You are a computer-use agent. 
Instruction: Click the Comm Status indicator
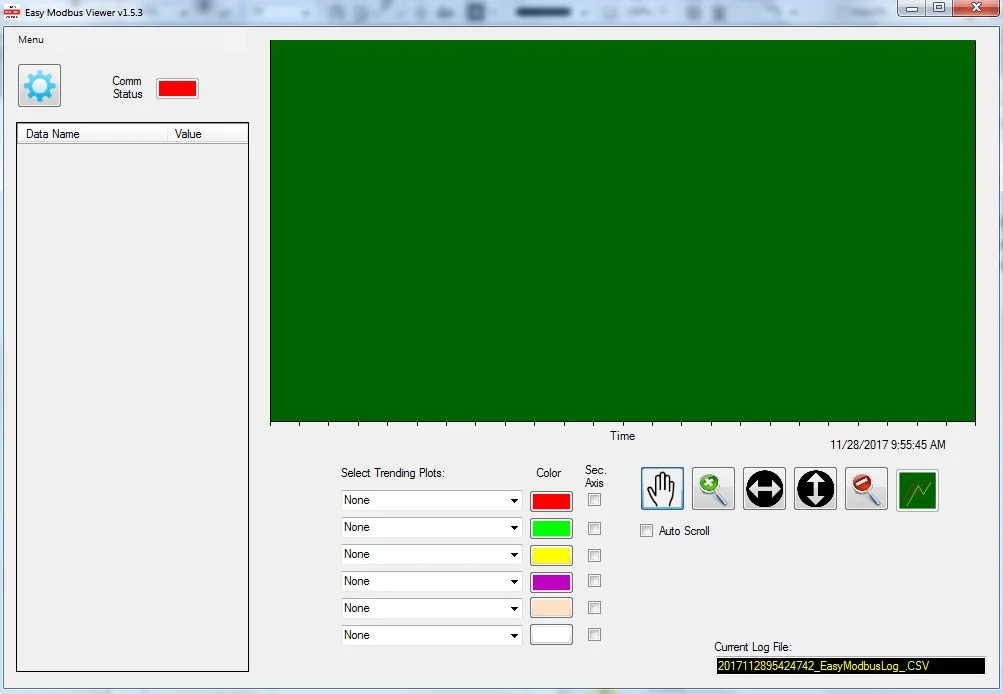coord(177,88)
